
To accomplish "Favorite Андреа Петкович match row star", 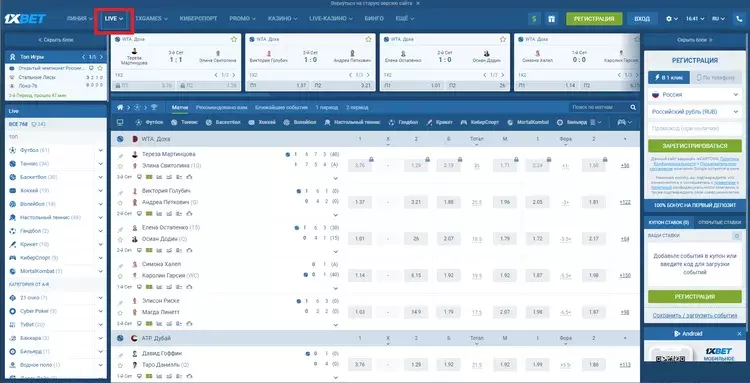I will (120, 202).
